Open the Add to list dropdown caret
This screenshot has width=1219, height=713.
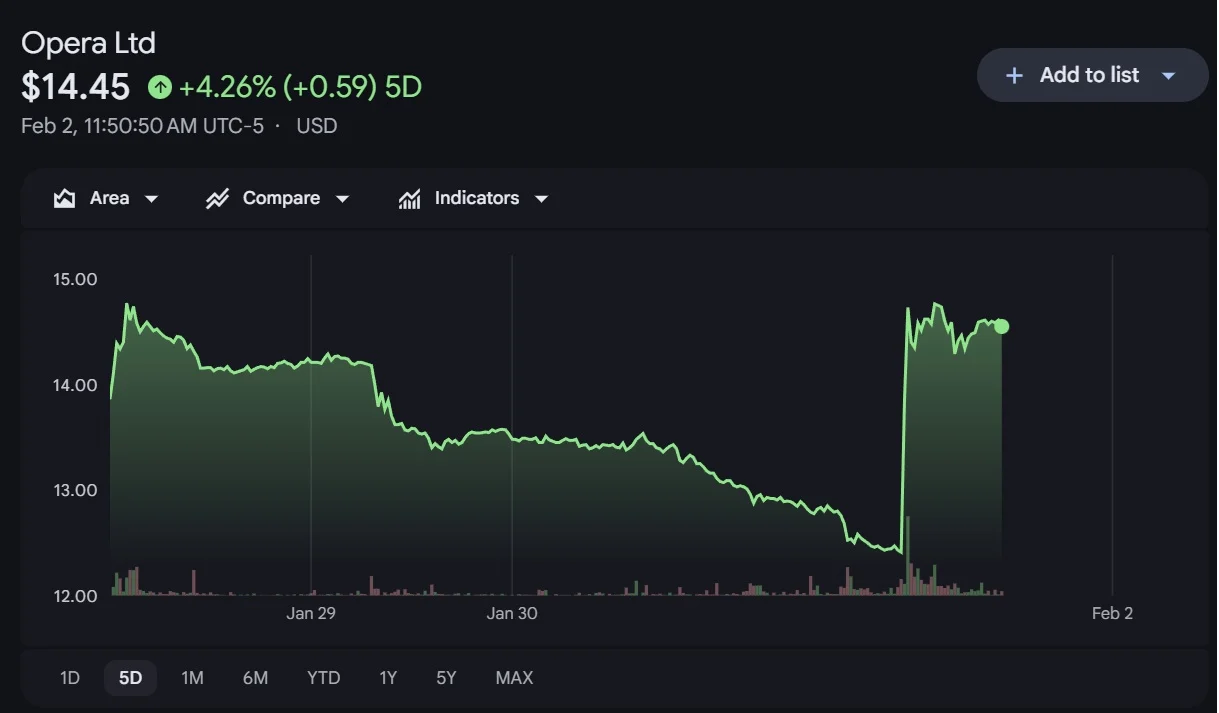click(1168, 76)
